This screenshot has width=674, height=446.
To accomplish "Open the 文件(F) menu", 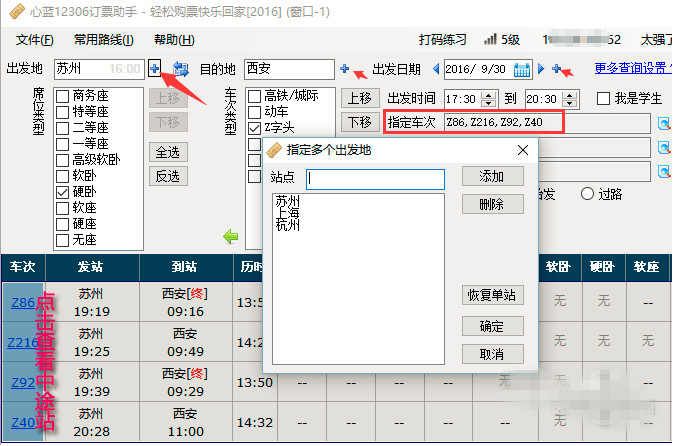I will pyautogui.click(x=34, y=40).
